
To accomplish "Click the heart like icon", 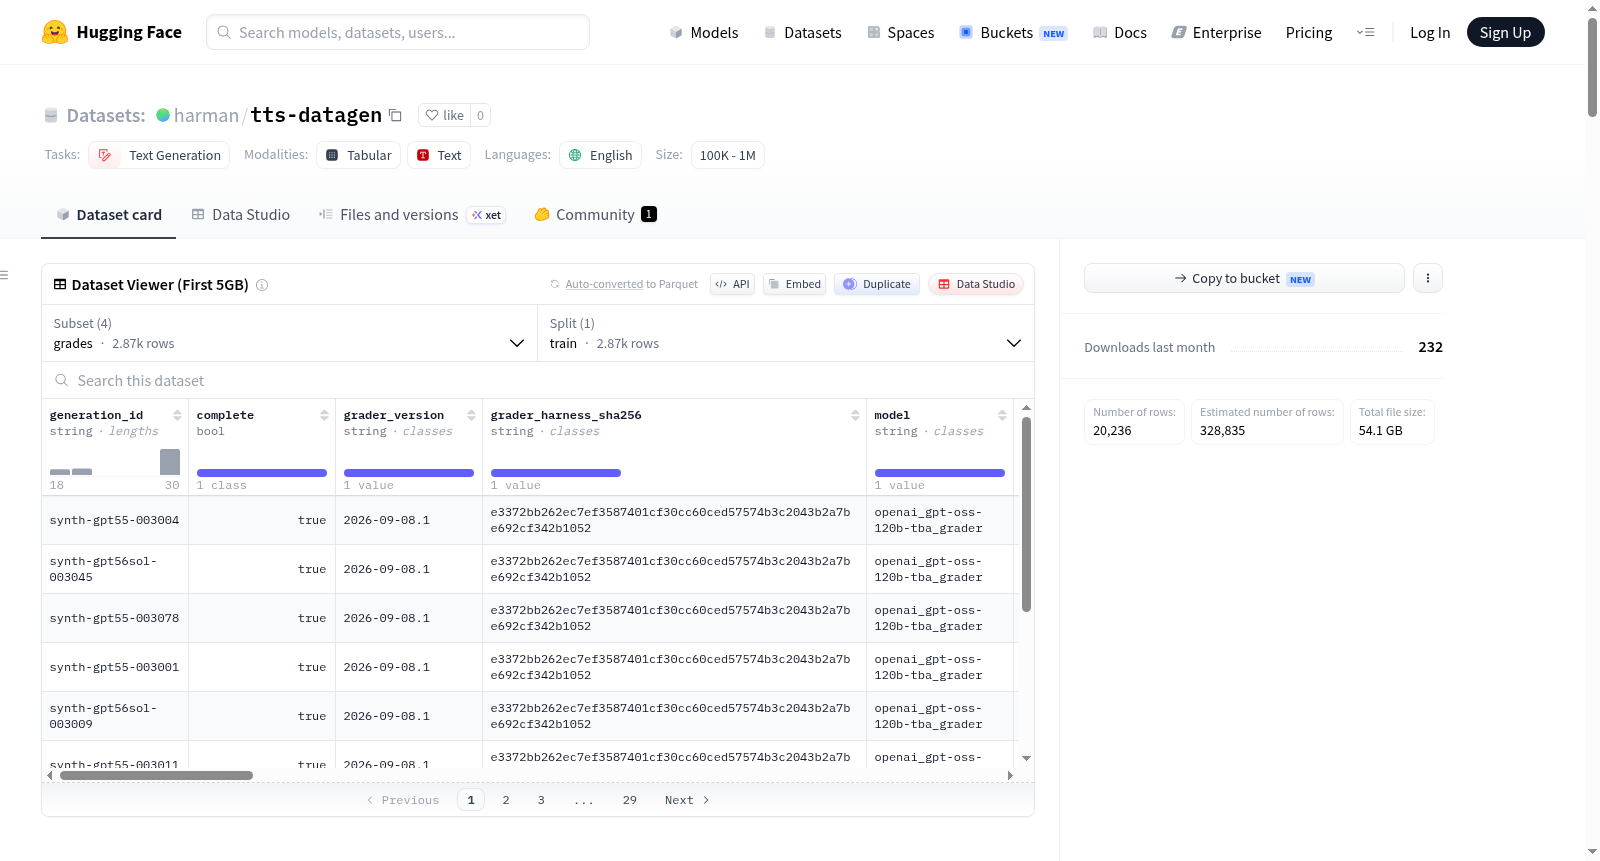I will click(432, 115).
